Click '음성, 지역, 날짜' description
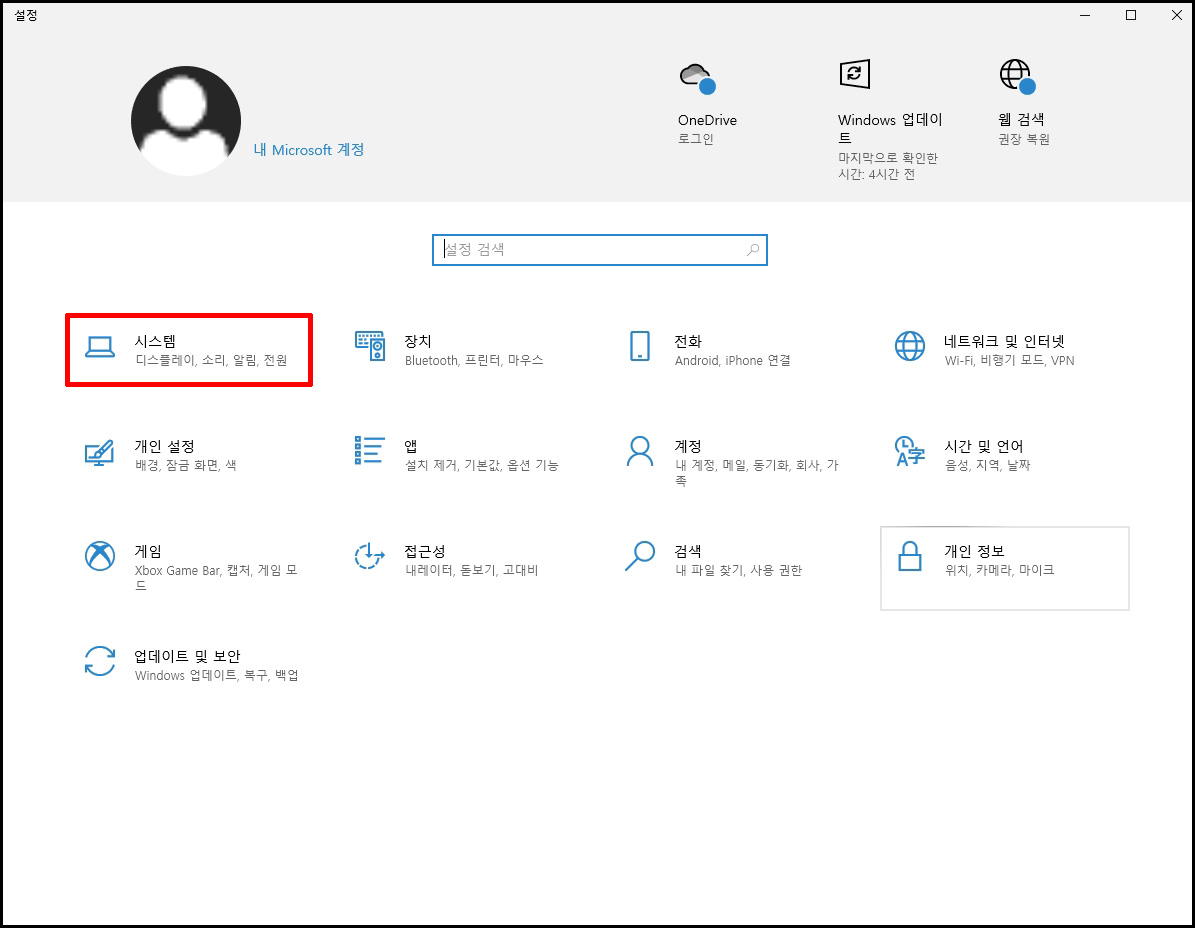1195x928 pixels. tap(987, 465)
